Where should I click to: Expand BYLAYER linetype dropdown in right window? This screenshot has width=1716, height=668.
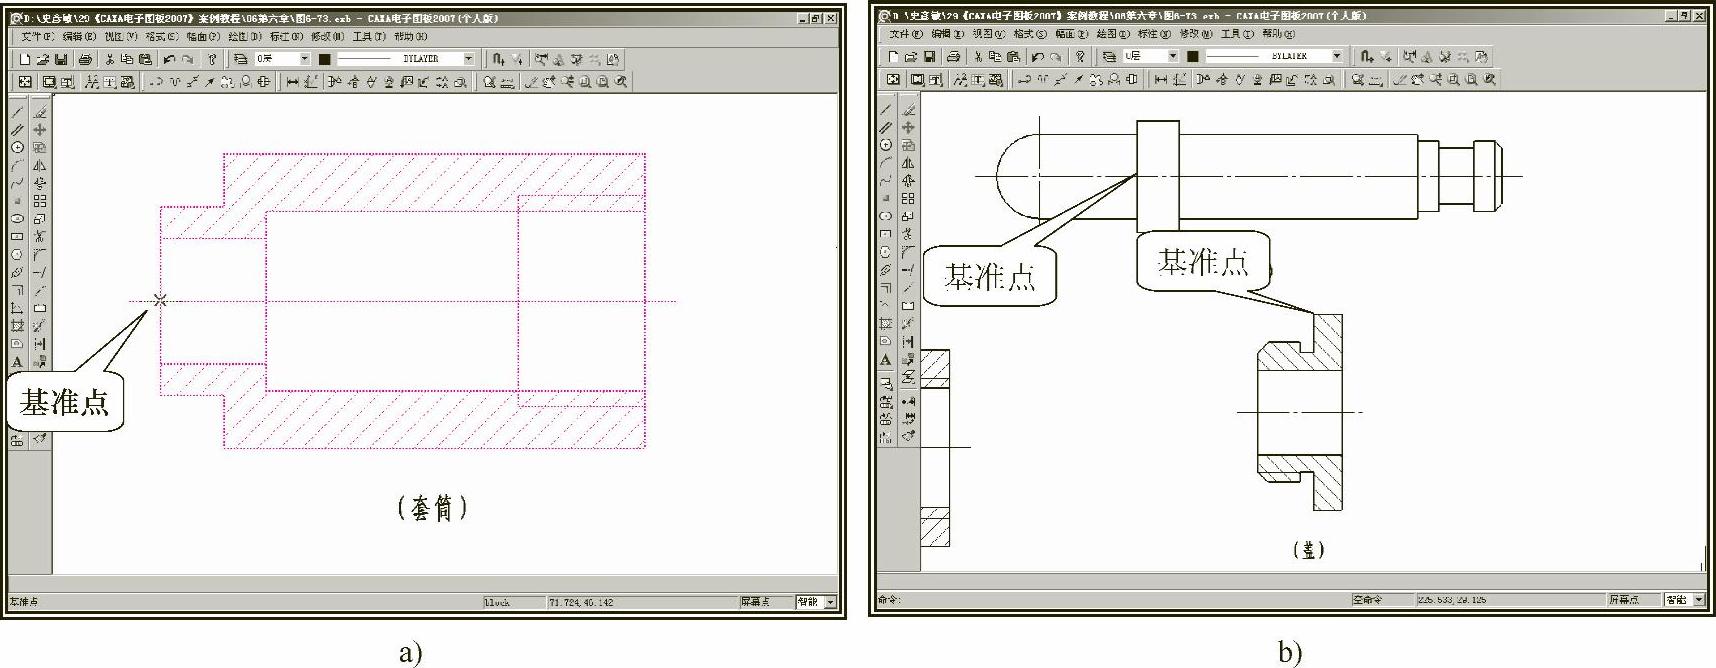[x=1337, y=56]
